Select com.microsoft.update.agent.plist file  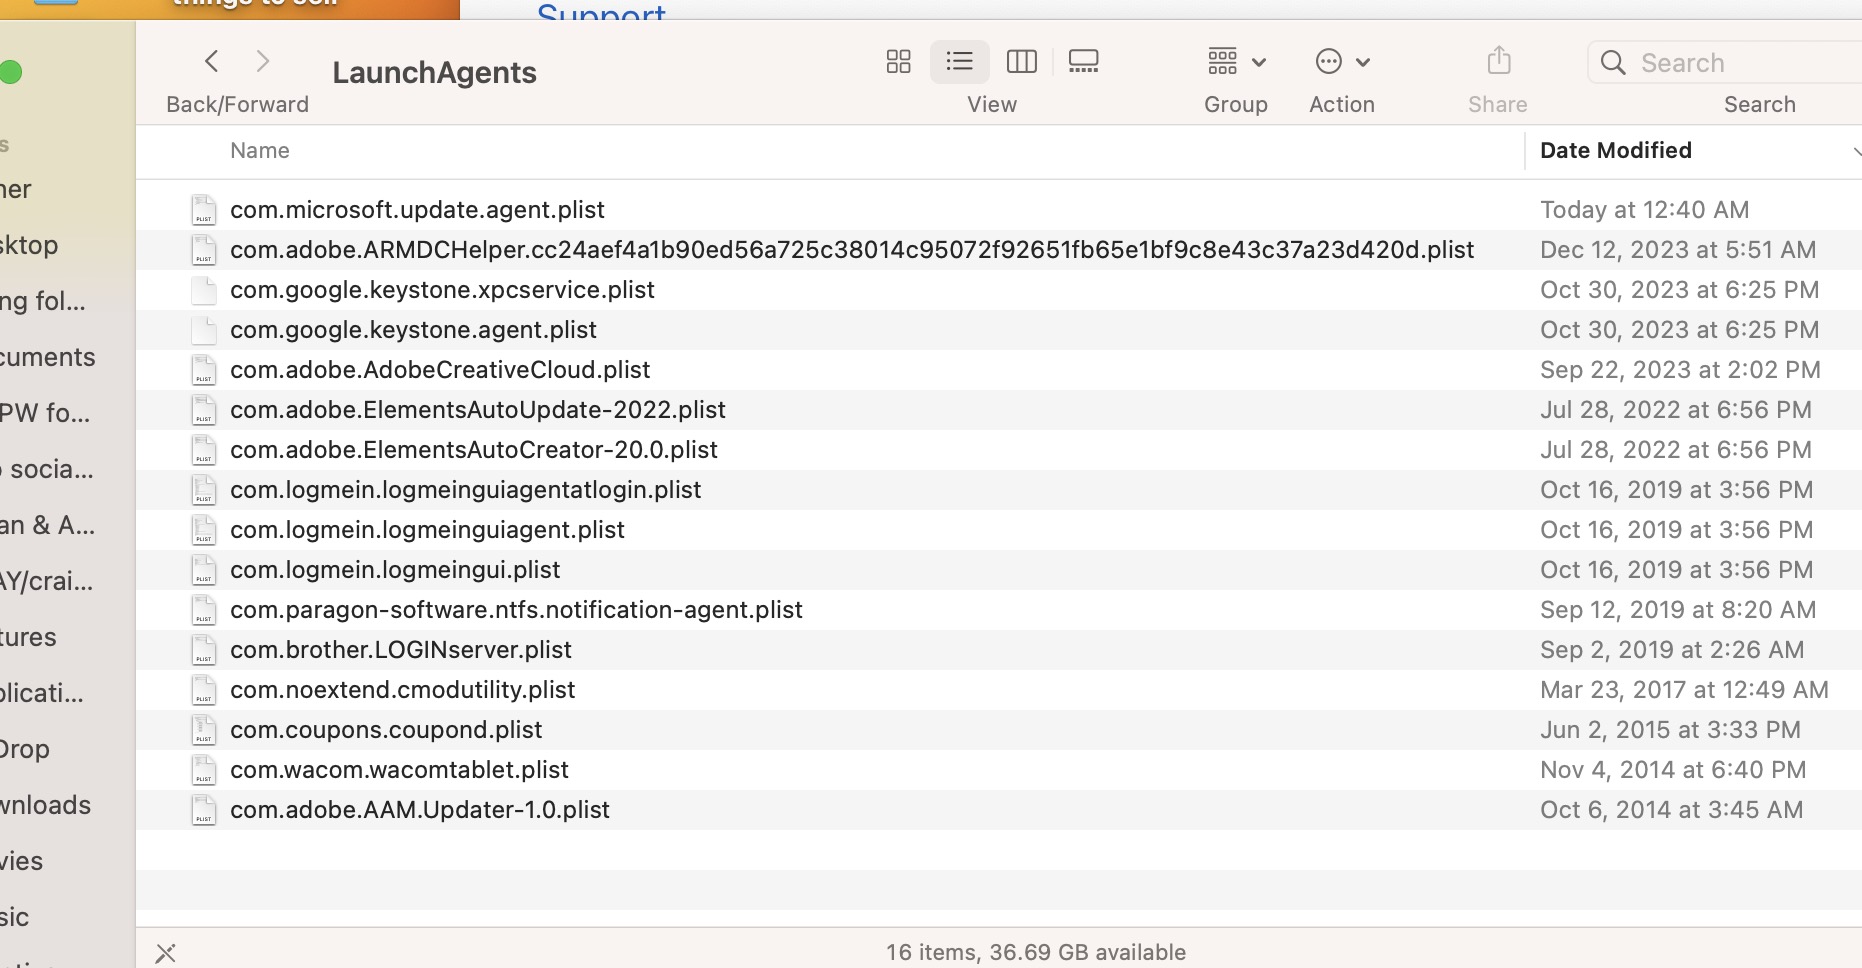(417, 210)
